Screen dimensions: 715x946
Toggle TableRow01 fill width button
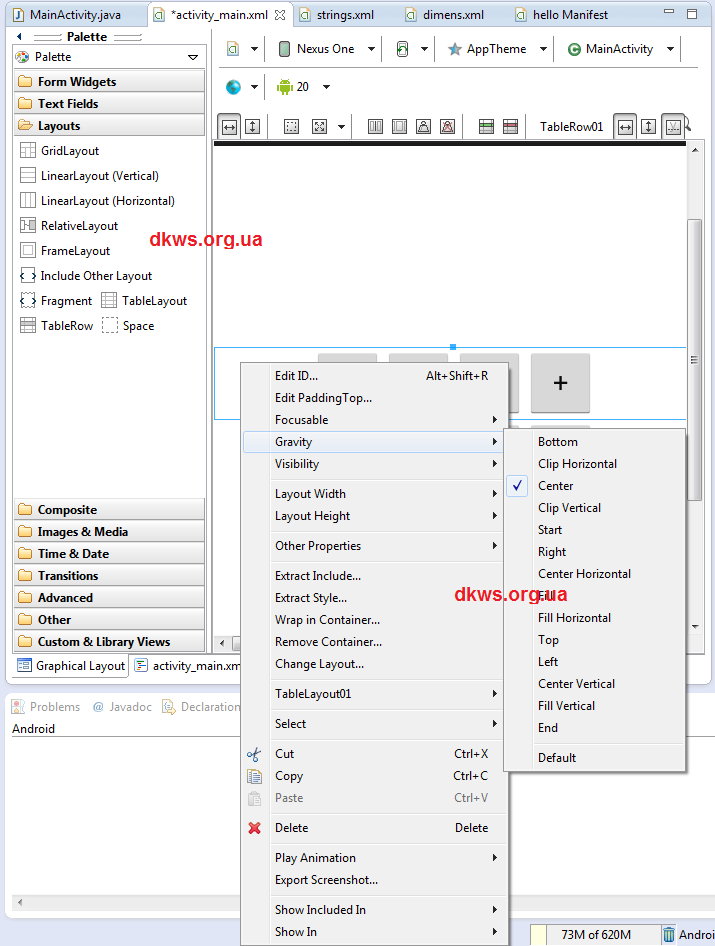tap(625, 127)
